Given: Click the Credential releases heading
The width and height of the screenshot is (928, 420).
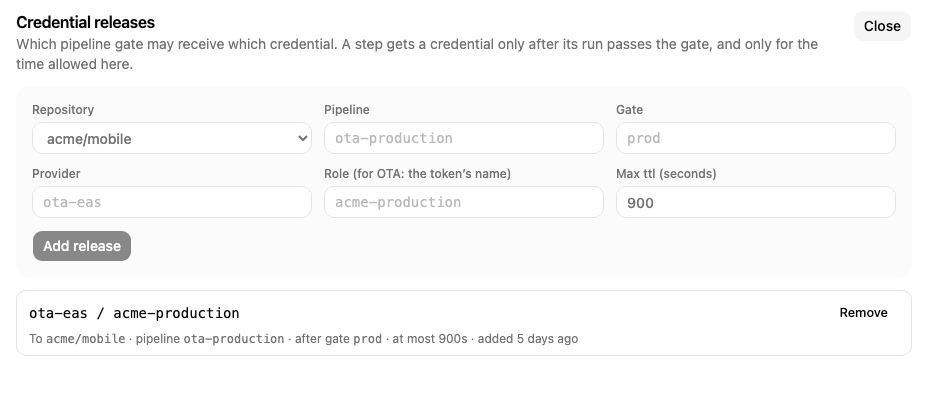Looking at the screenshot, I should [x=85, y=22].
